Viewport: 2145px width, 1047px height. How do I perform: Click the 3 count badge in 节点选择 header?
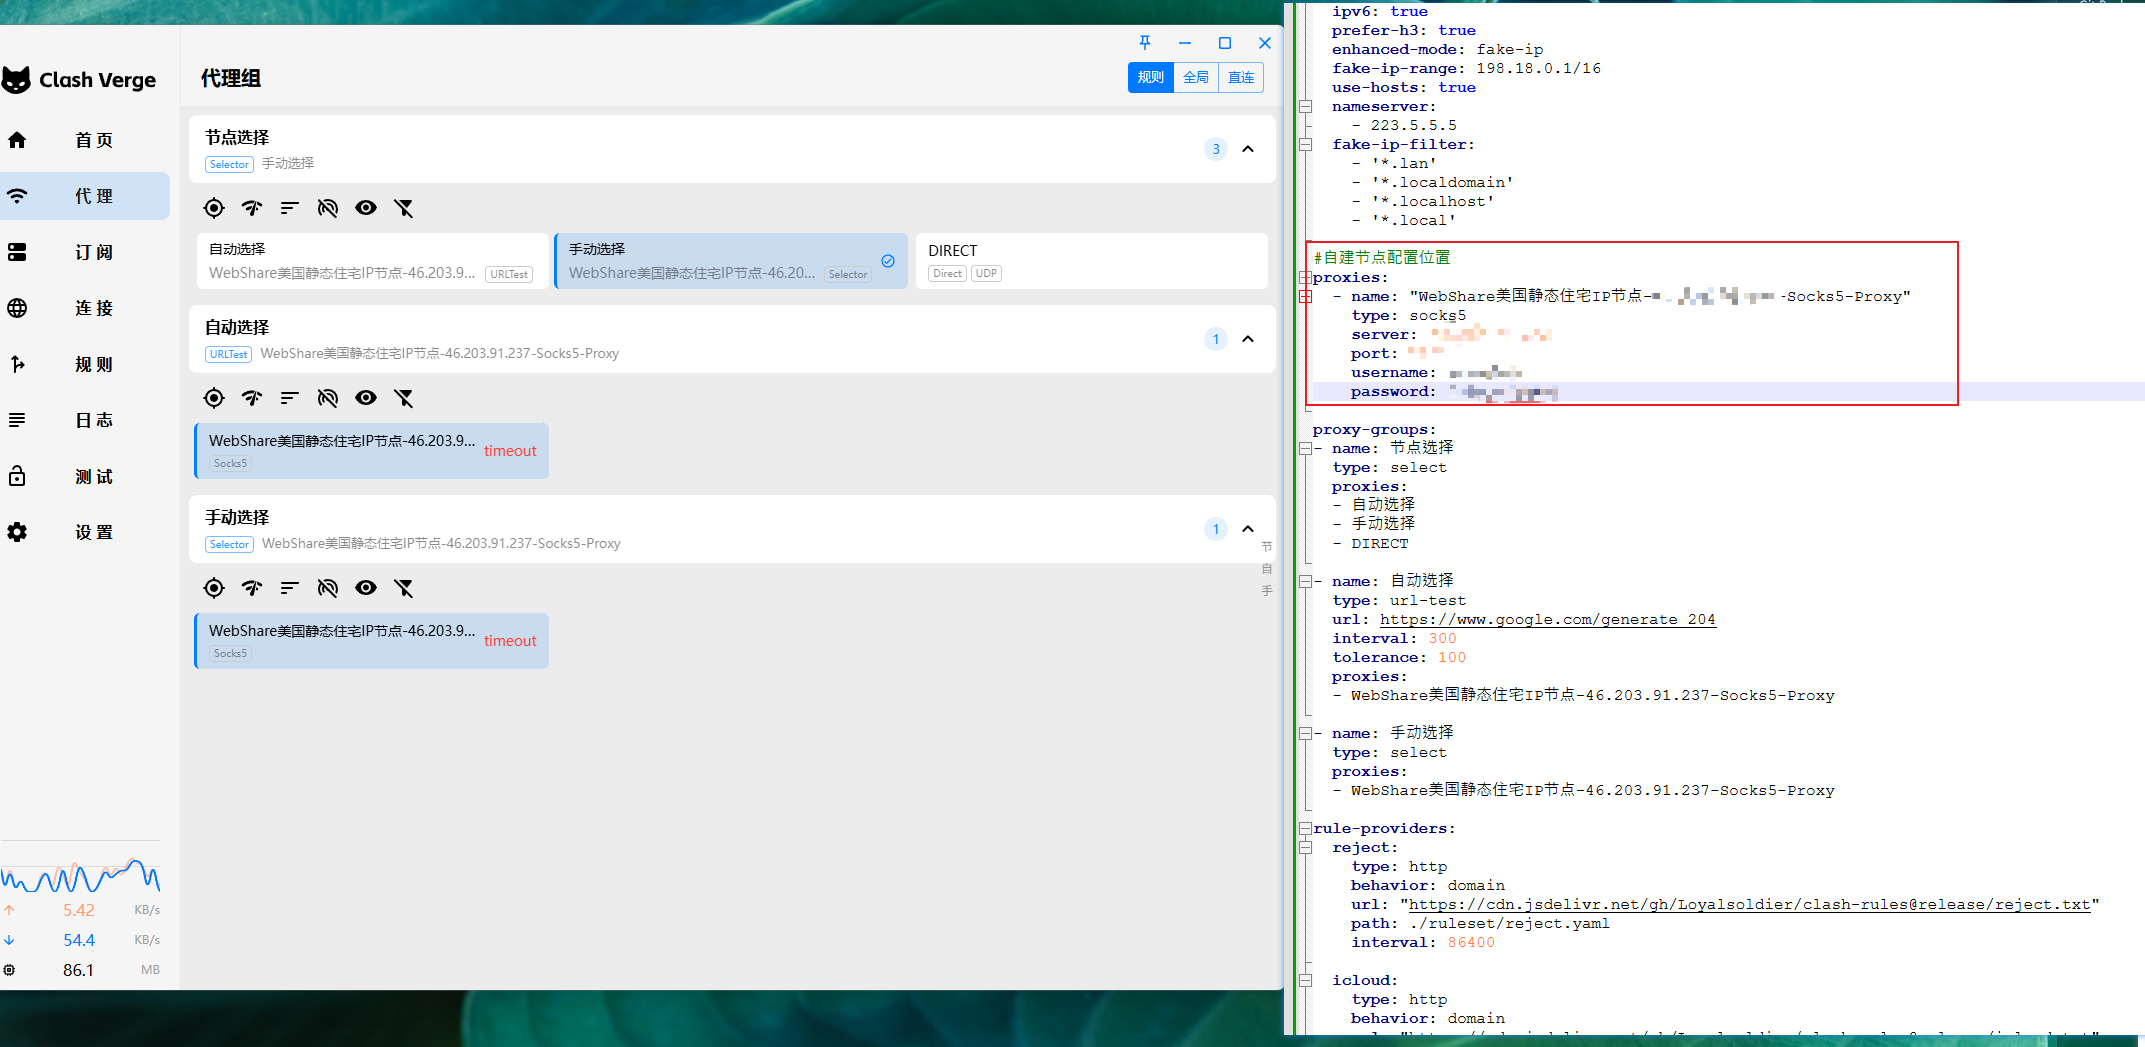pos(1216,149)
